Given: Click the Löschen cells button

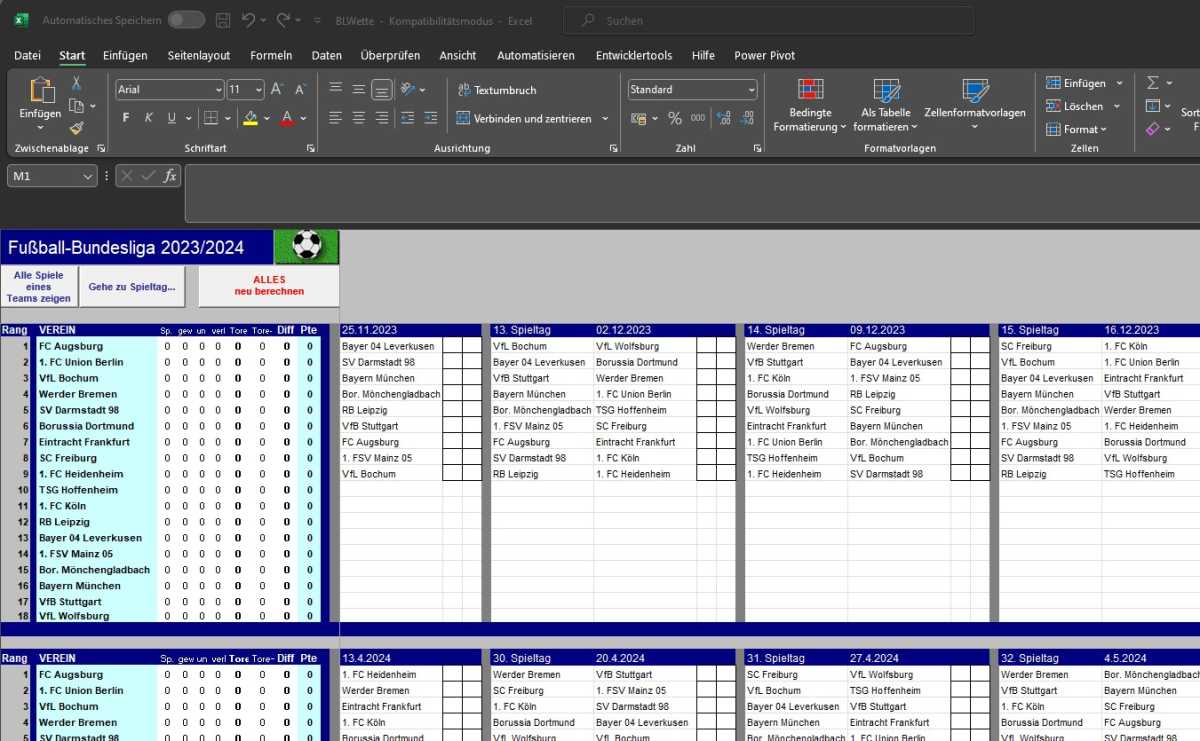Looking at the screenshot, I should click(x=1076, y=106).
